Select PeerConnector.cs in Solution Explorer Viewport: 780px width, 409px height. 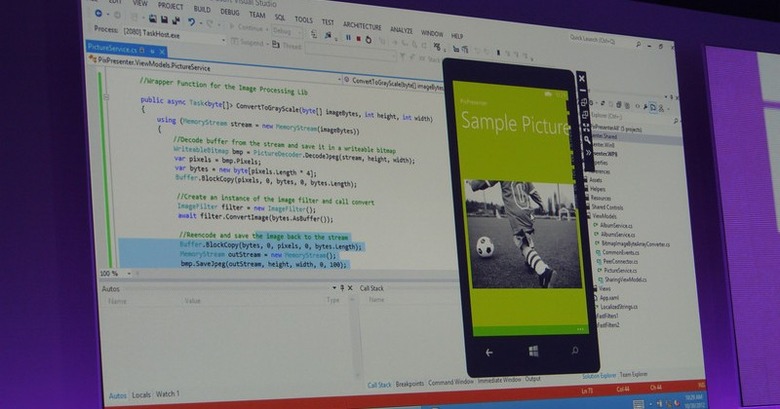tap(617, 261)
